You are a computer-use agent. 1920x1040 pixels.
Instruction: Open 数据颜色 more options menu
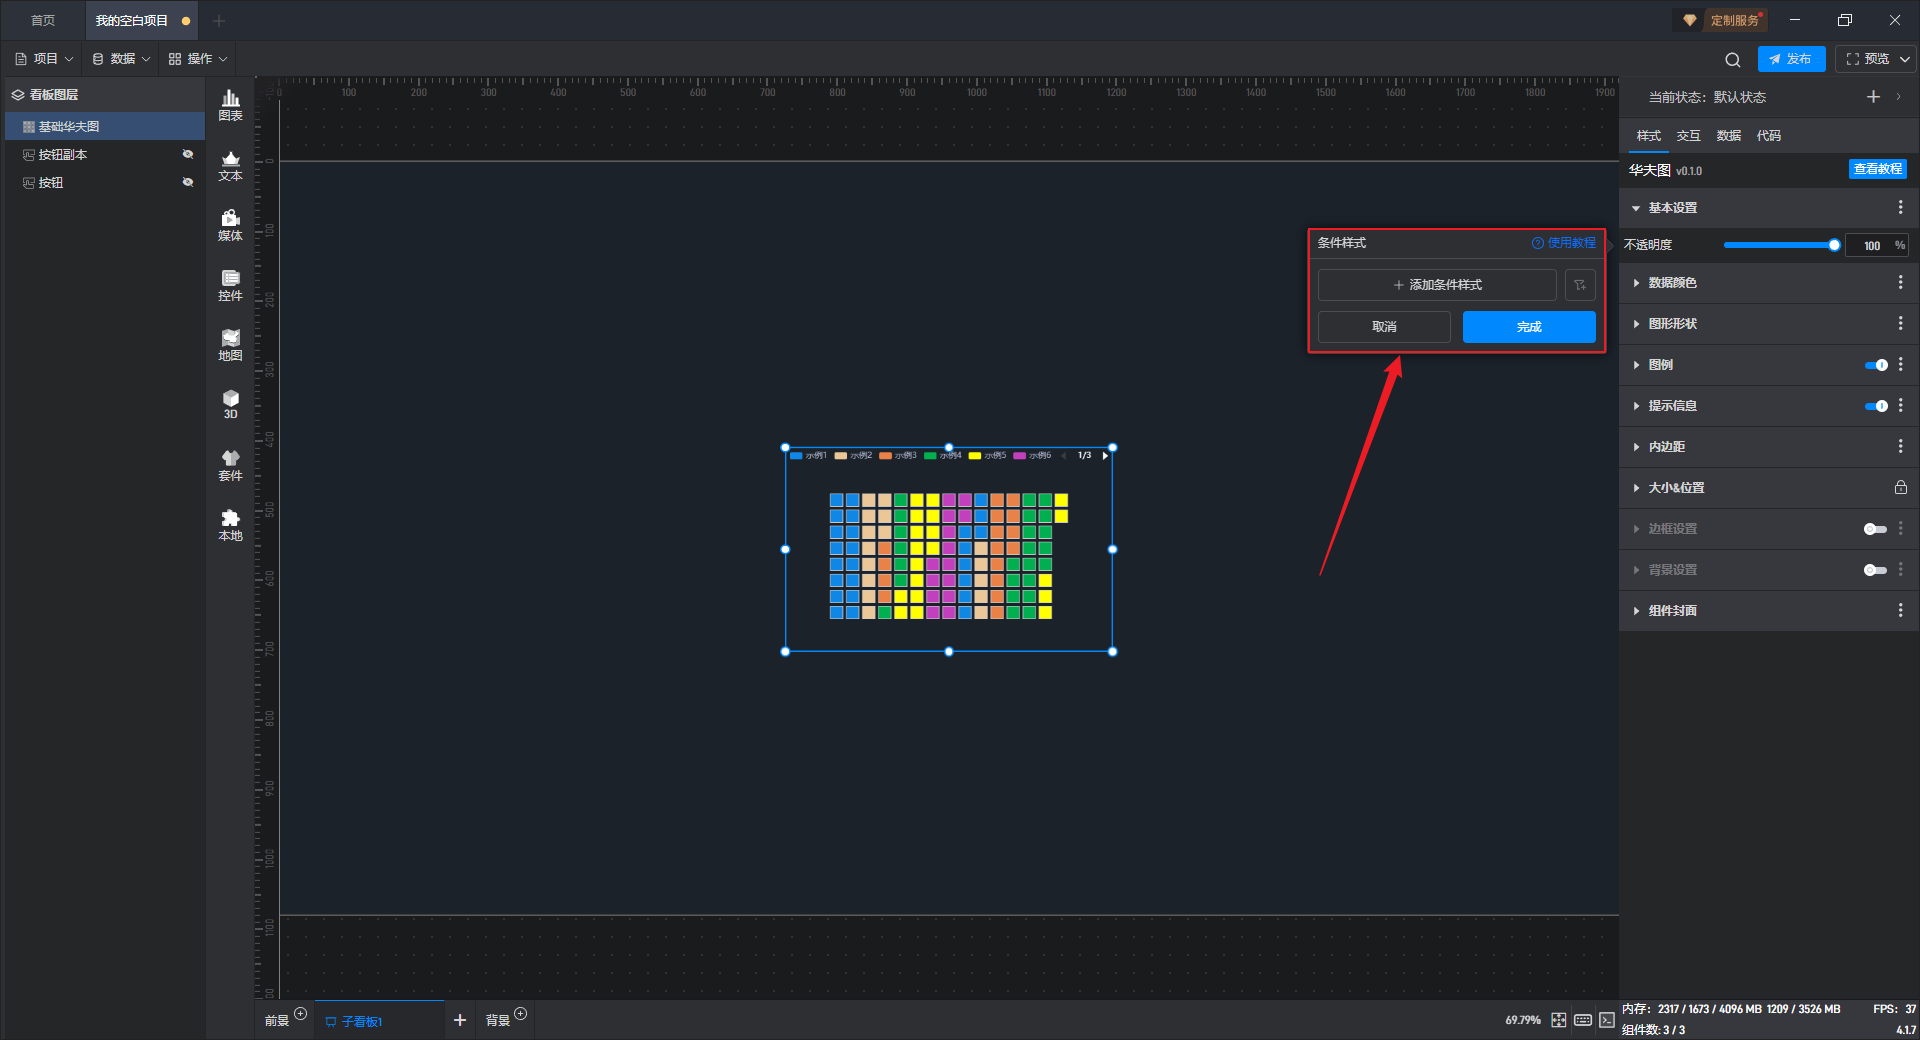click(1900, 283)
